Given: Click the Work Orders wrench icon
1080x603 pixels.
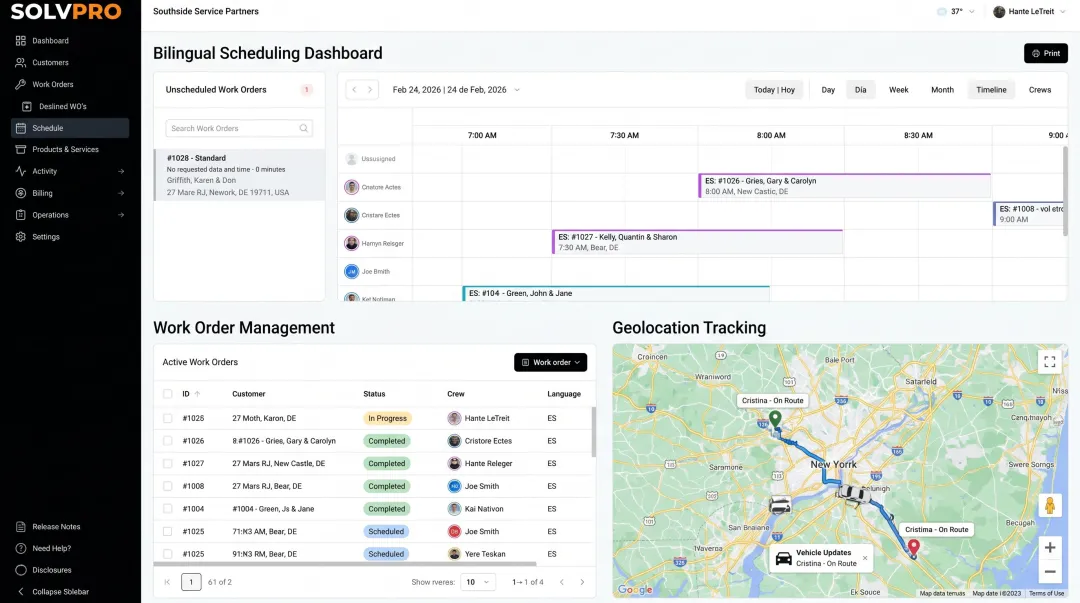Looking at the screenshot, I should pyautogui.click(x=21, y=84).
